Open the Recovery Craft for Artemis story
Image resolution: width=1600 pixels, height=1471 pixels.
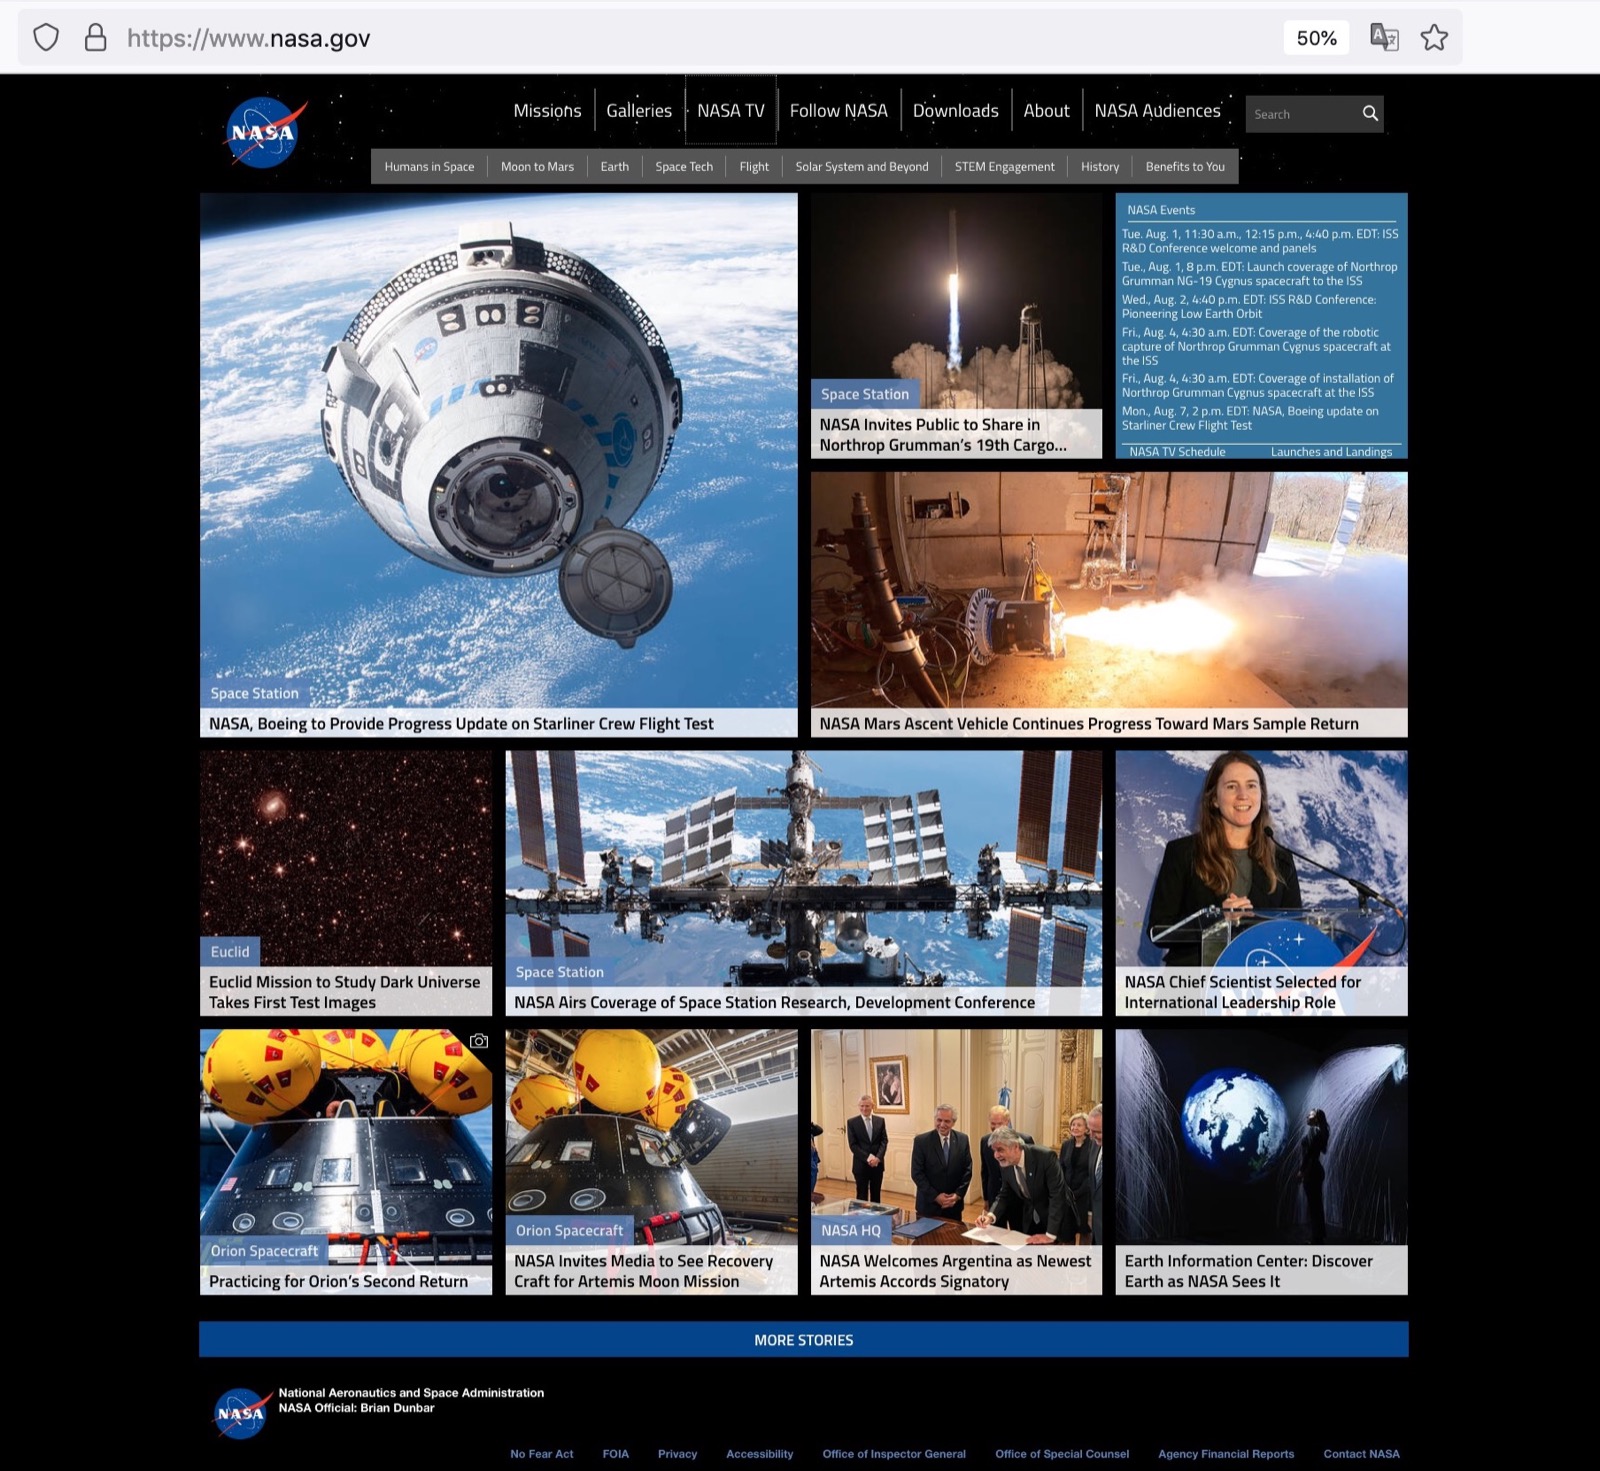point(644,1271)
